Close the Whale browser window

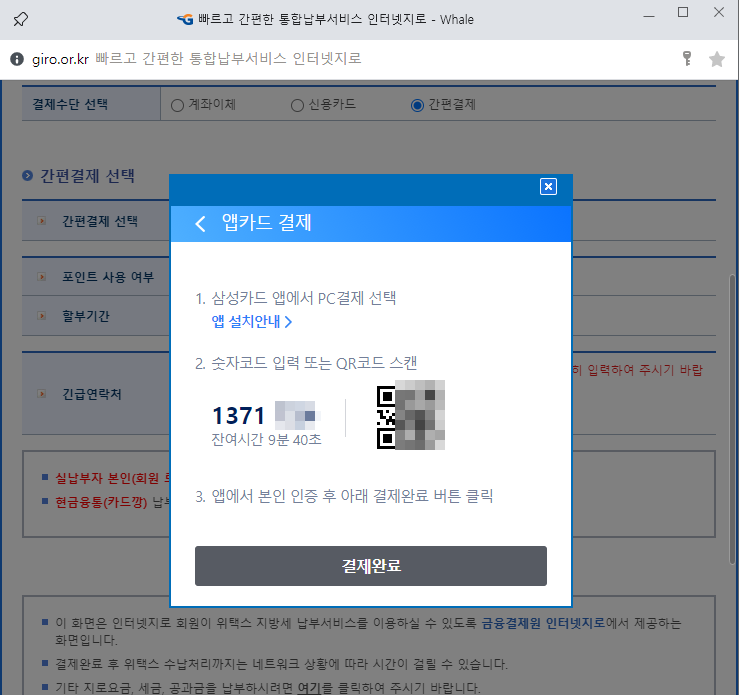[x=719, y=12]
